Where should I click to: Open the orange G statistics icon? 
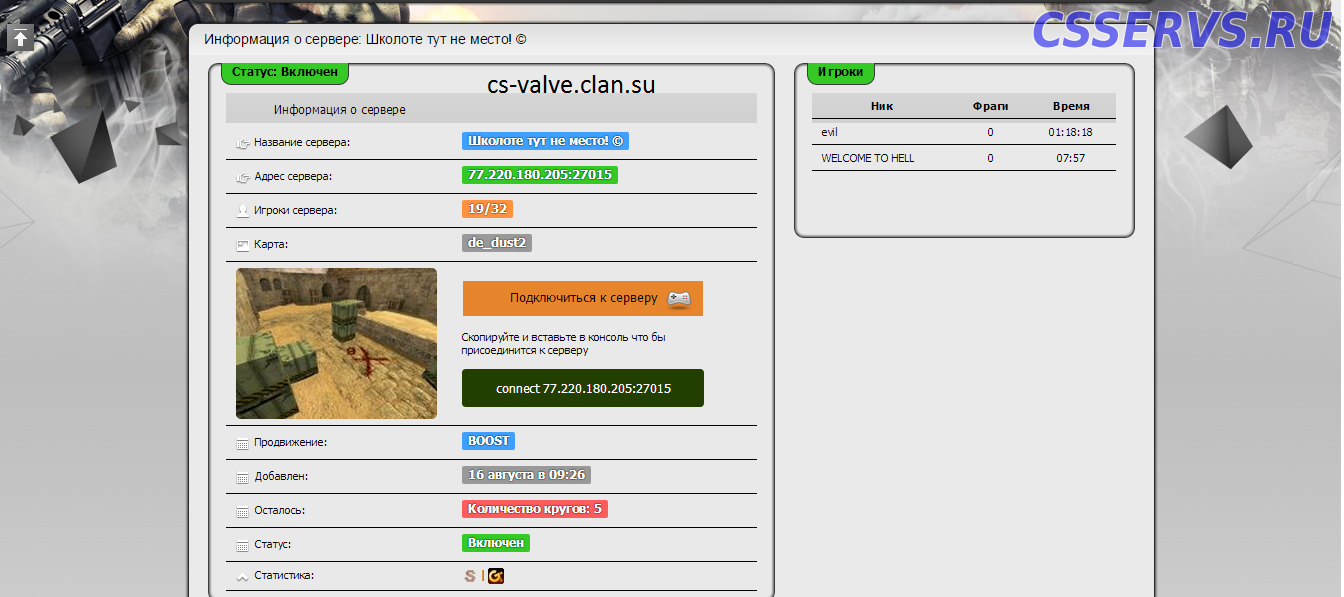[x=496, y=576]
